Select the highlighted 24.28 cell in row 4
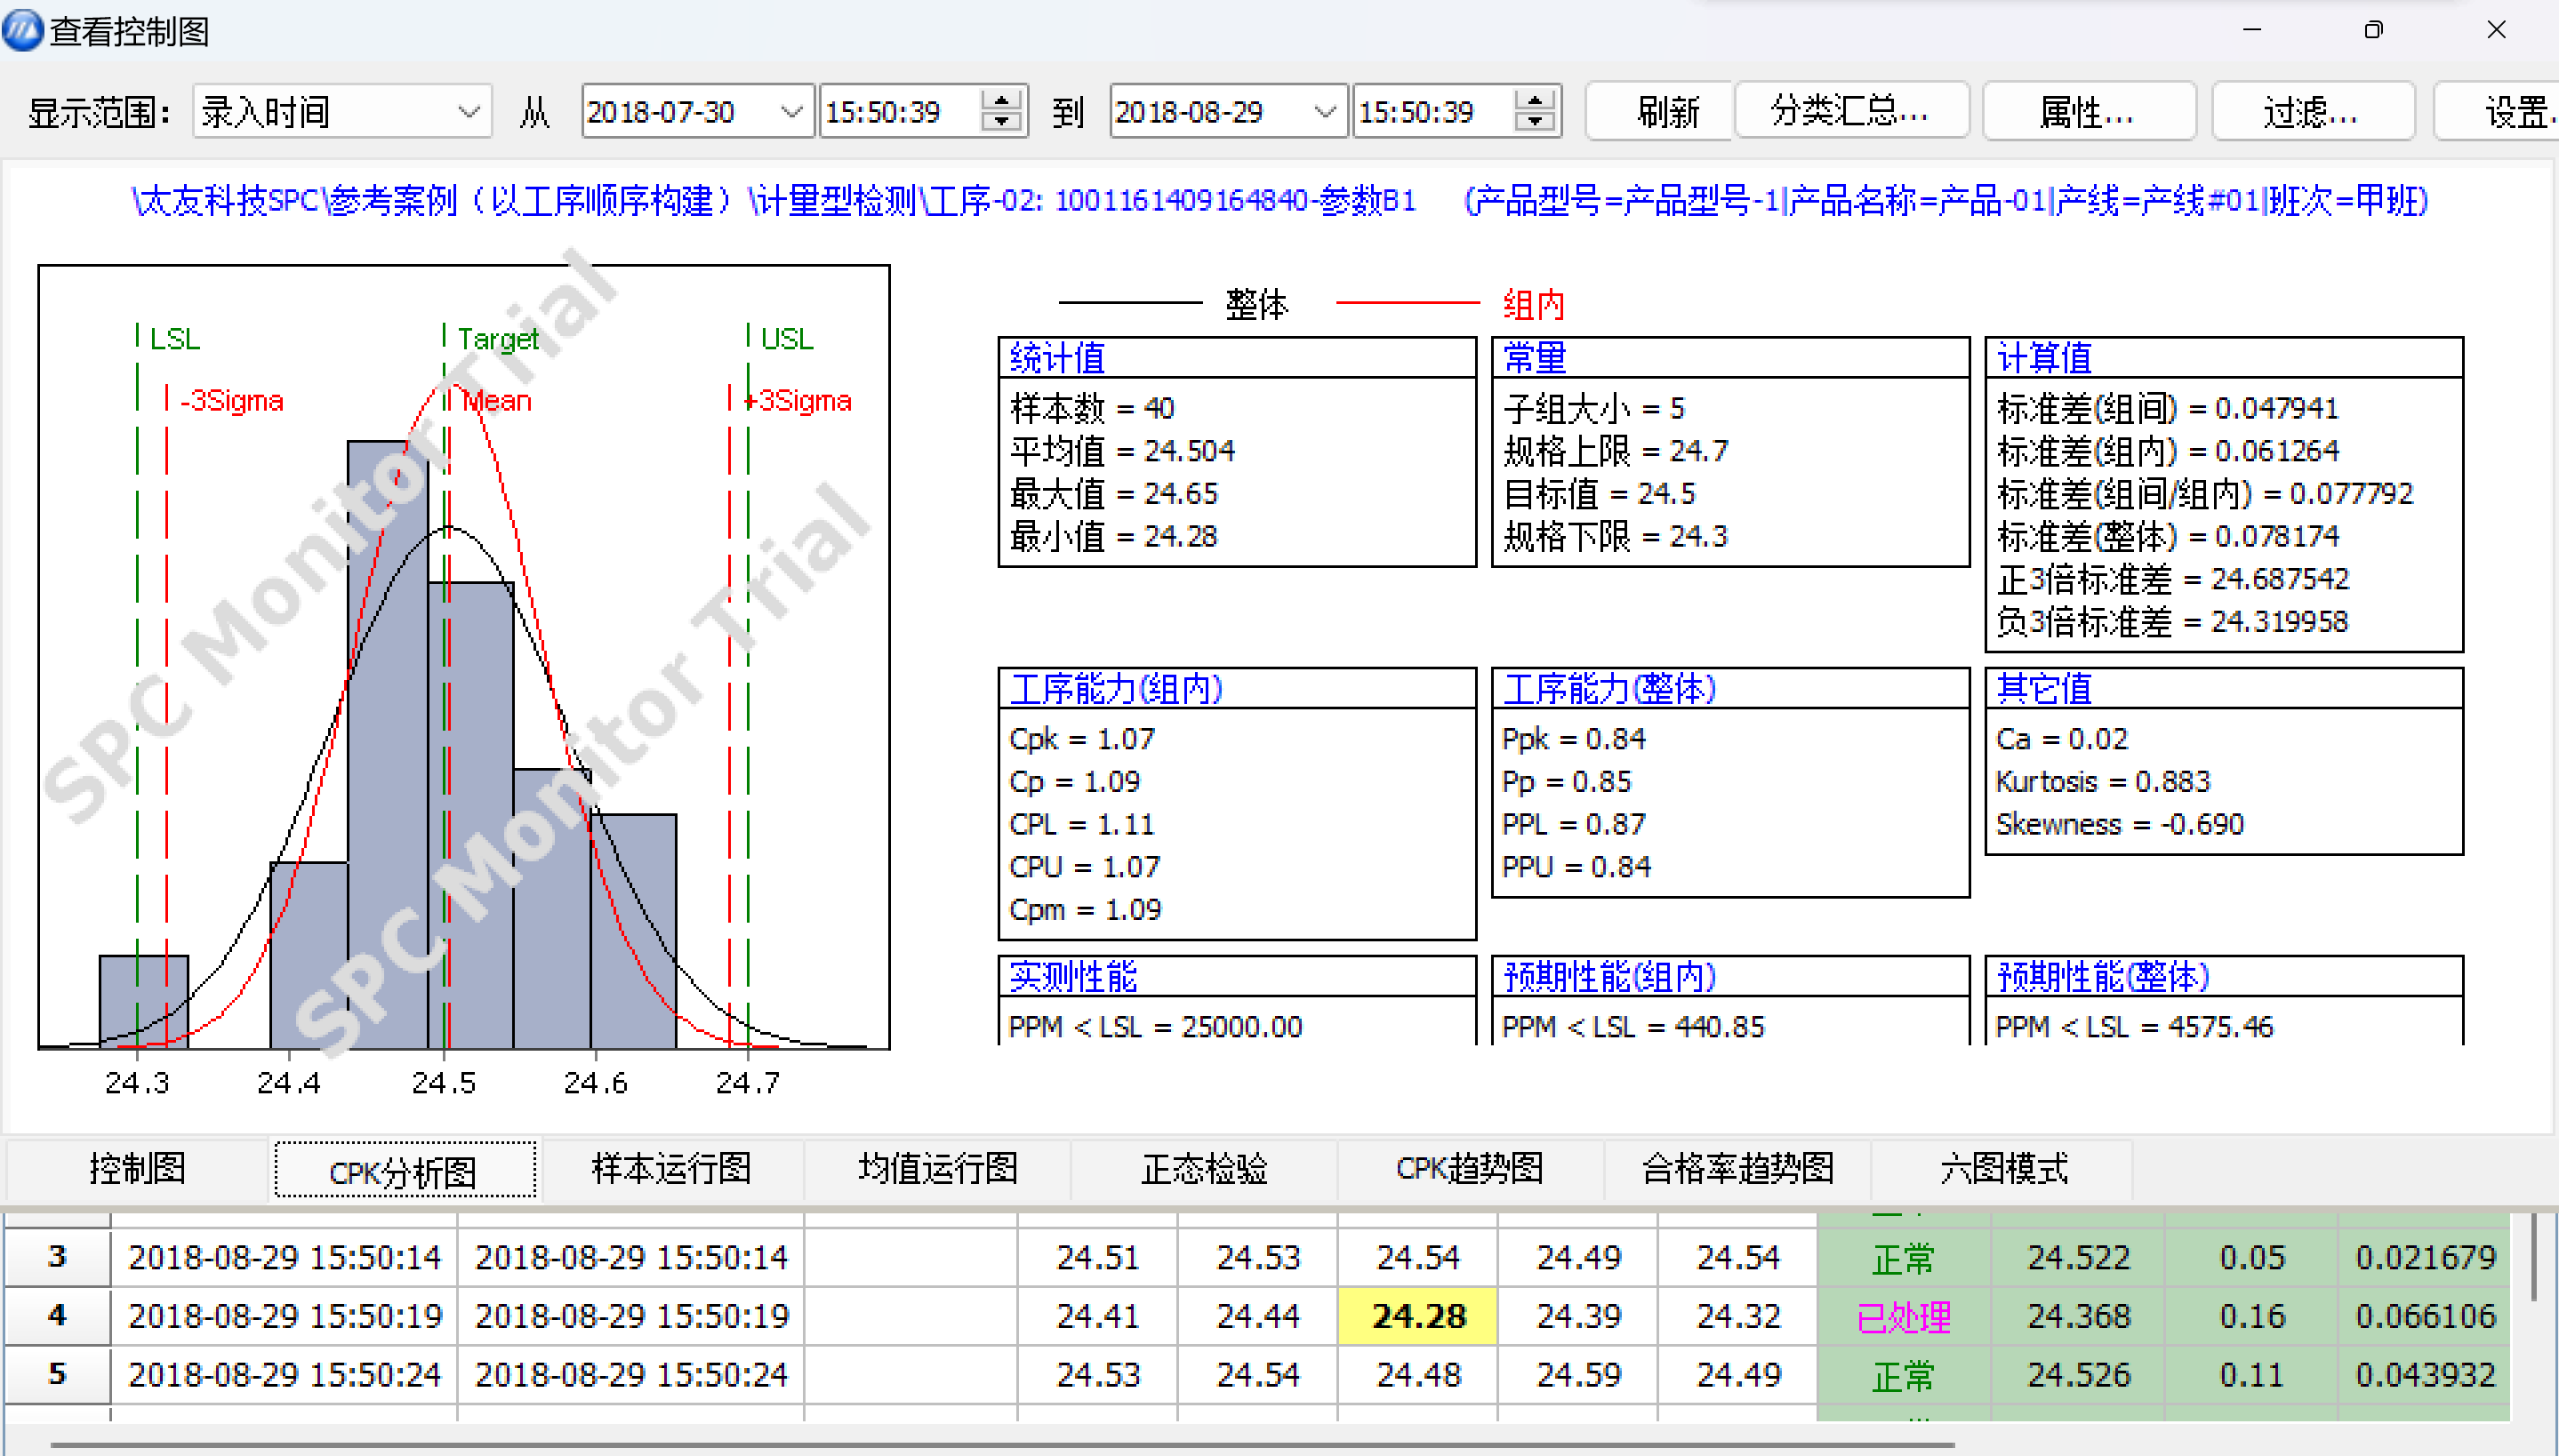Image resolution: width=2559 pixels, height=1456 pixels. click(1418, 1316)
